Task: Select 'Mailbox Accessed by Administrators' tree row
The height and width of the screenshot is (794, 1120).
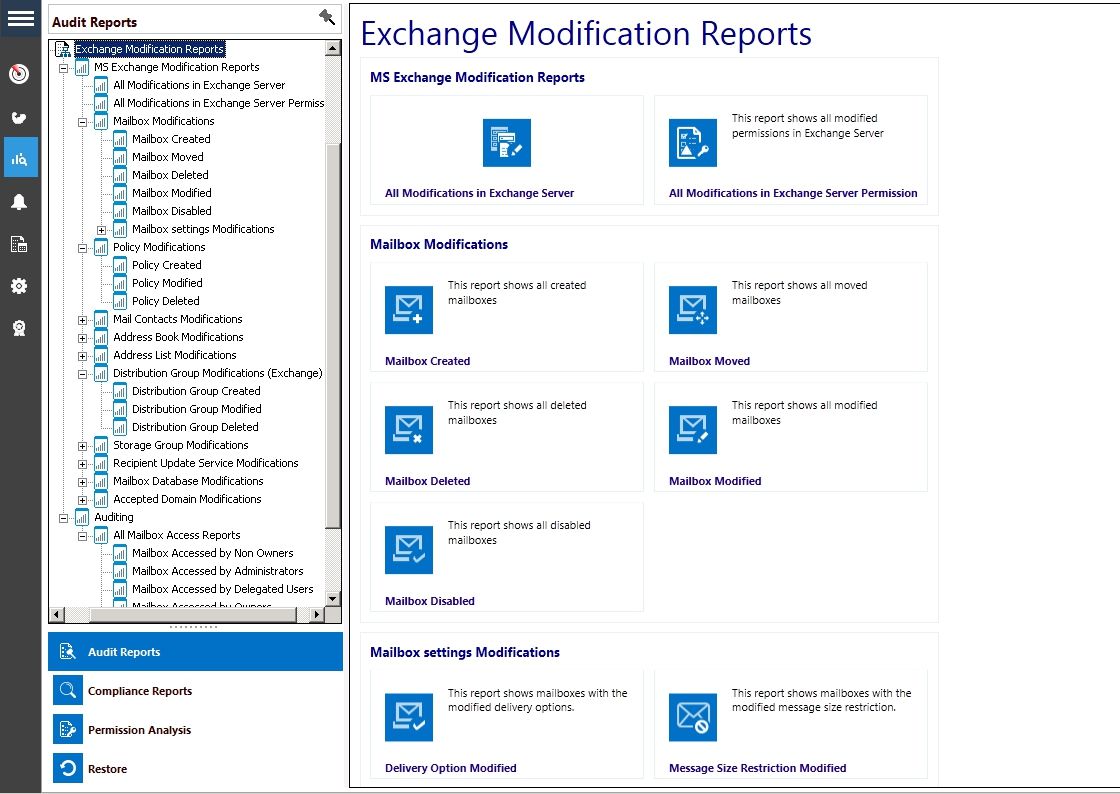Action: (x=217, y=571)
